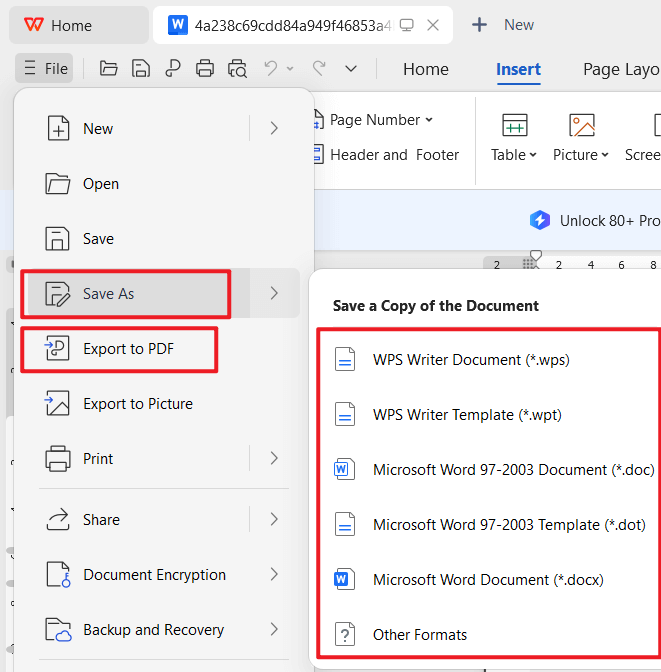Click the Print icon in quick access toolbar

tap(205, 69)
